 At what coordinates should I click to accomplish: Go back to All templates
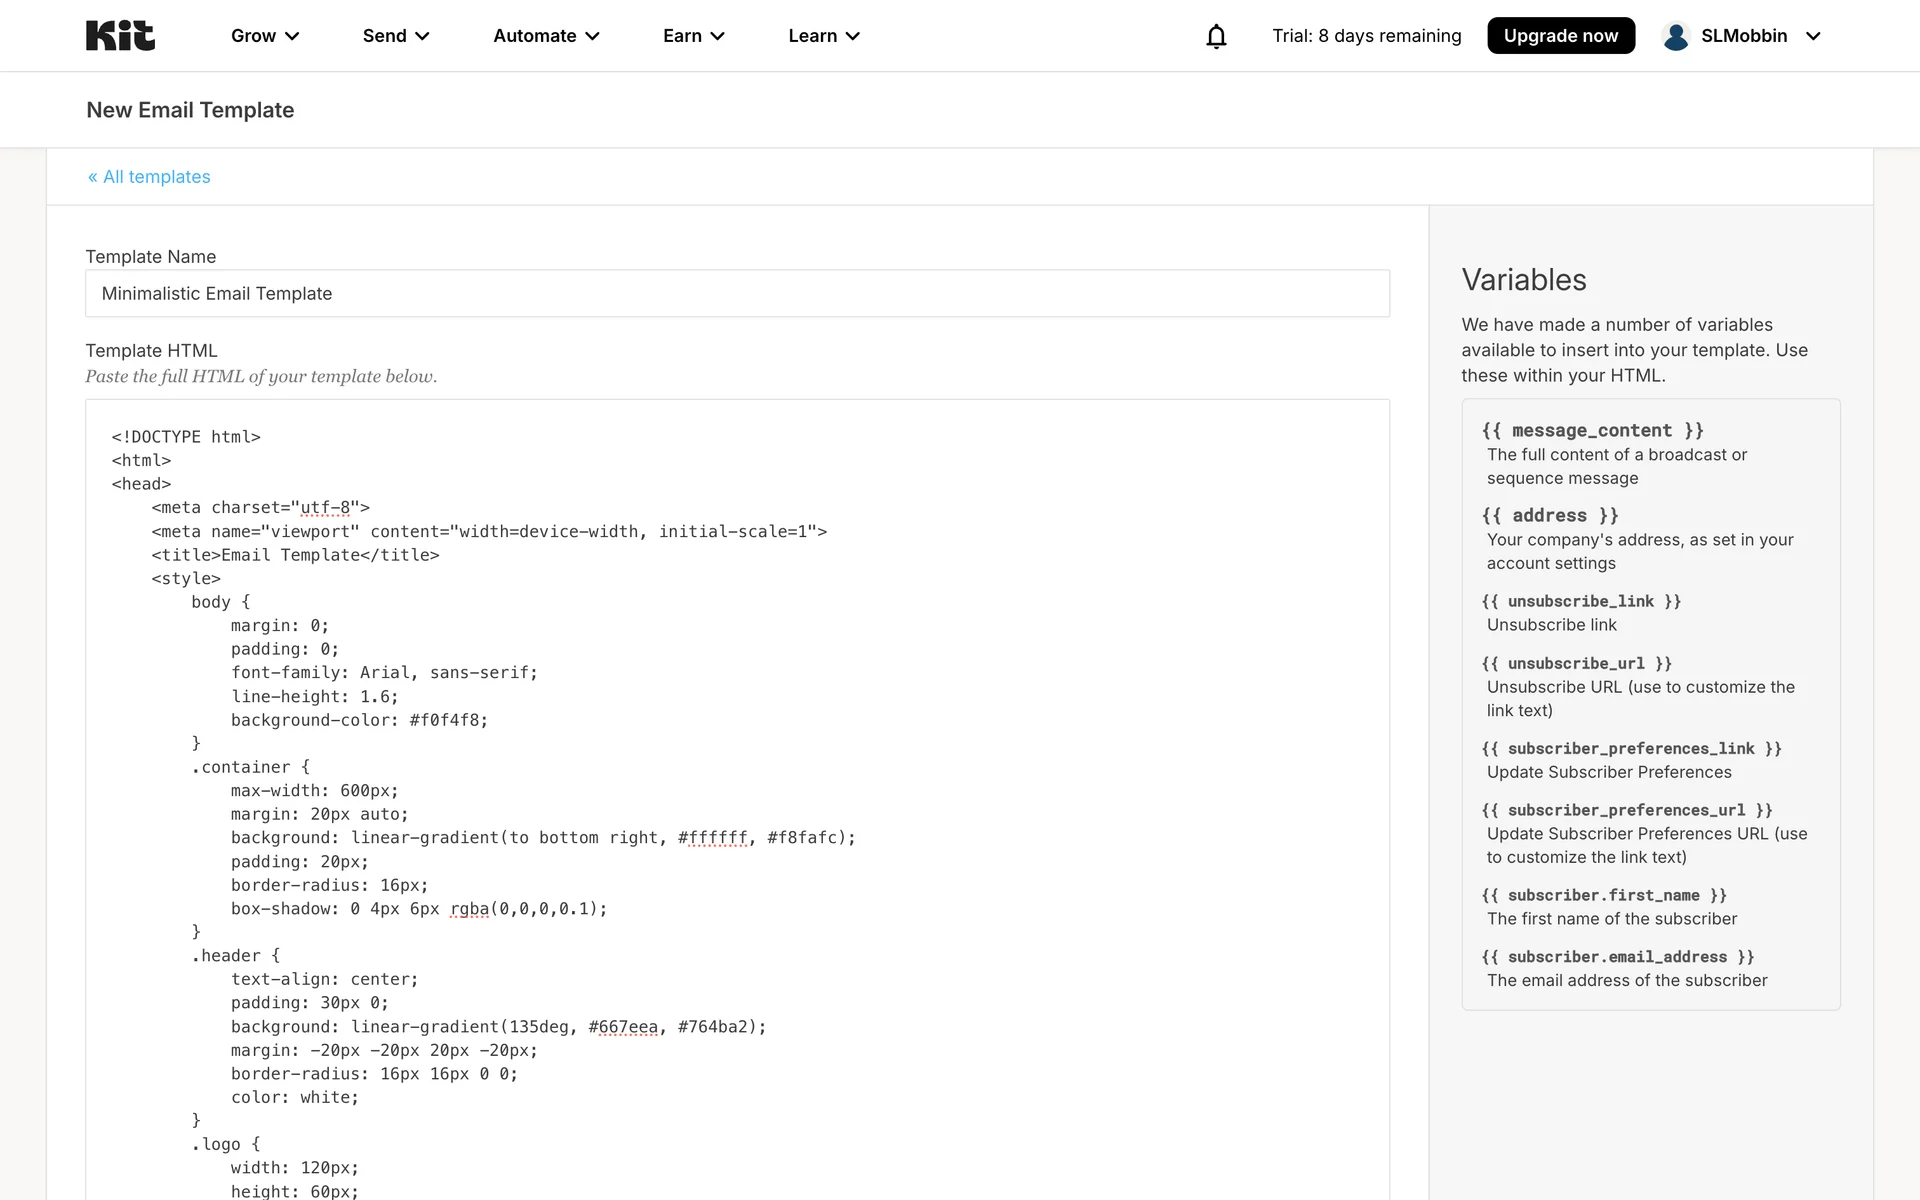149,177
